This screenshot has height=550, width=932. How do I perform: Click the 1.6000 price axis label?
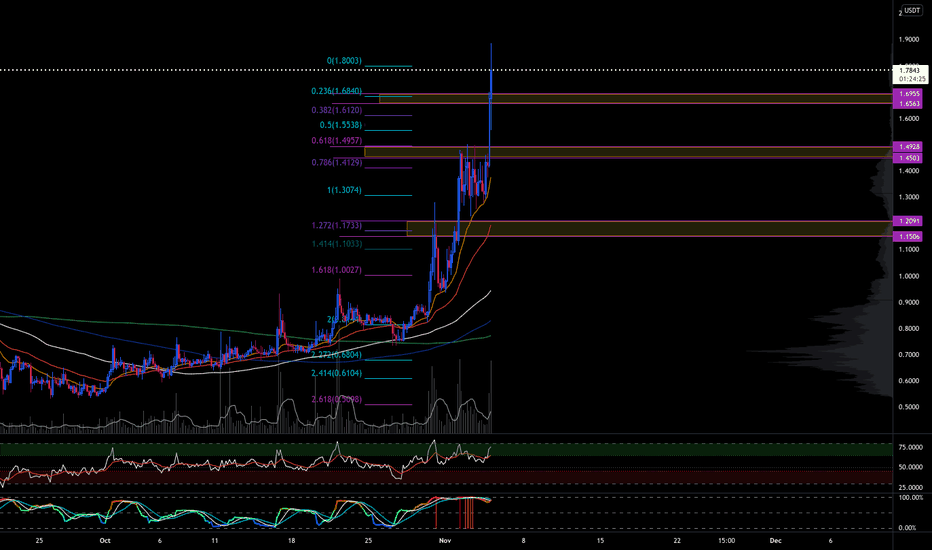(909, 118)
